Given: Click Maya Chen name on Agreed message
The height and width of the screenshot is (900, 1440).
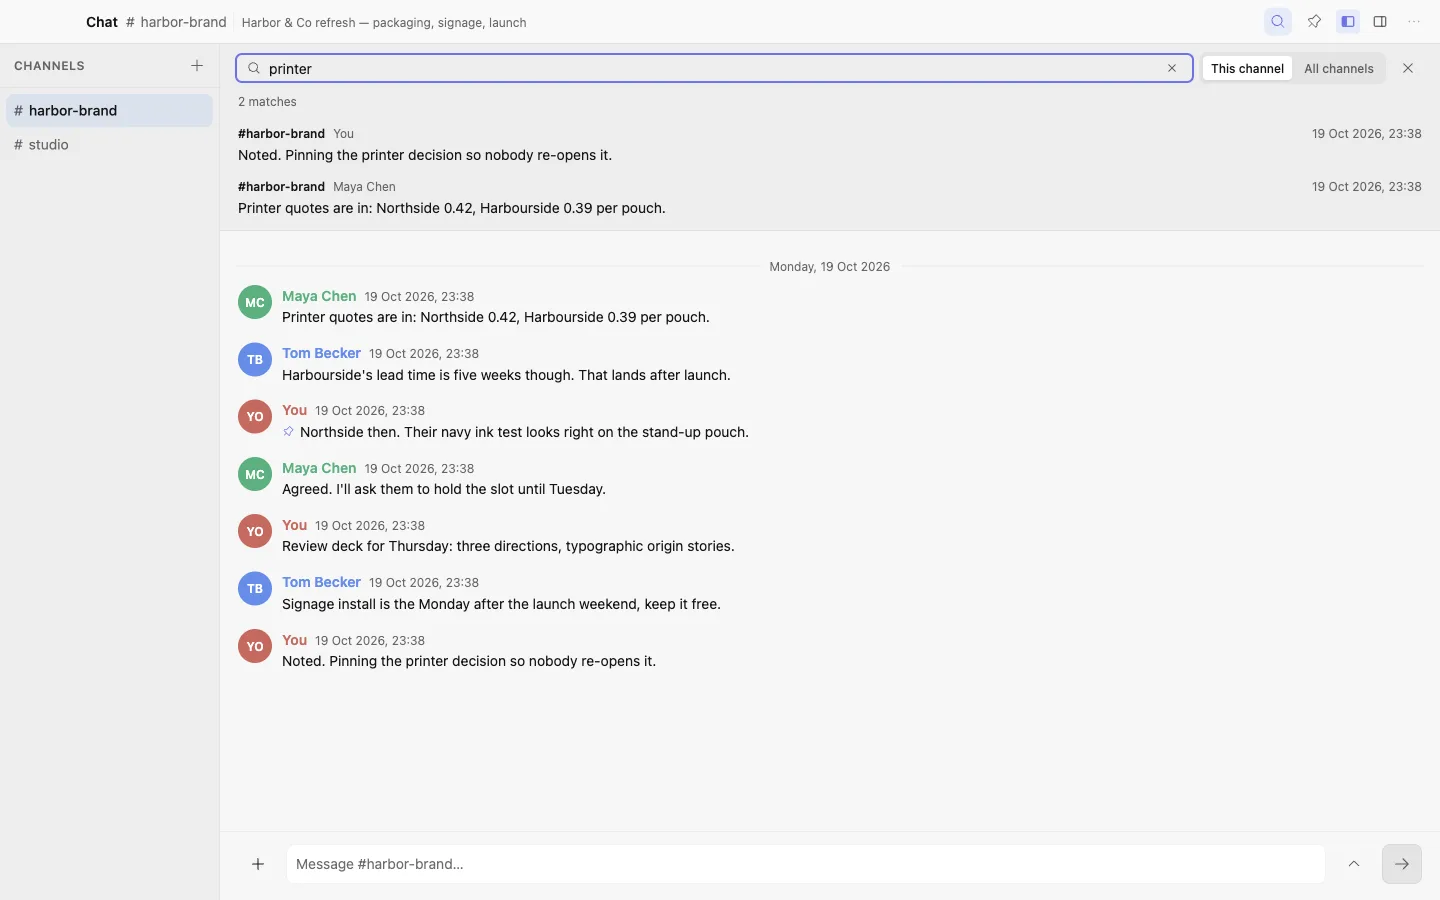Looking at the screenshot, I should [x=319, y=468].
